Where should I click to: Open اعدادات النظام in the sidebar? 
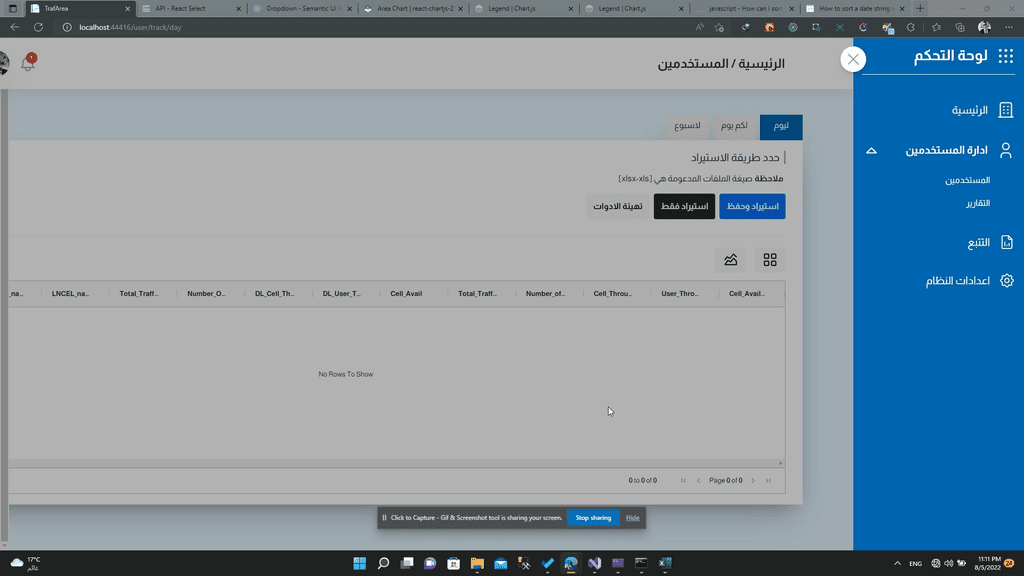coord(957,281)
